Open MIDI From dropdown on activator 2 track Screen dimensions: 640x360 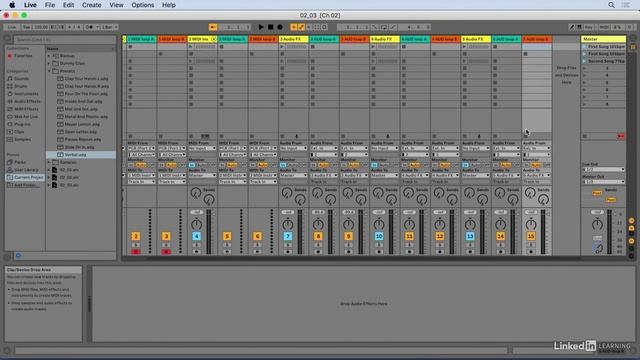141,148
